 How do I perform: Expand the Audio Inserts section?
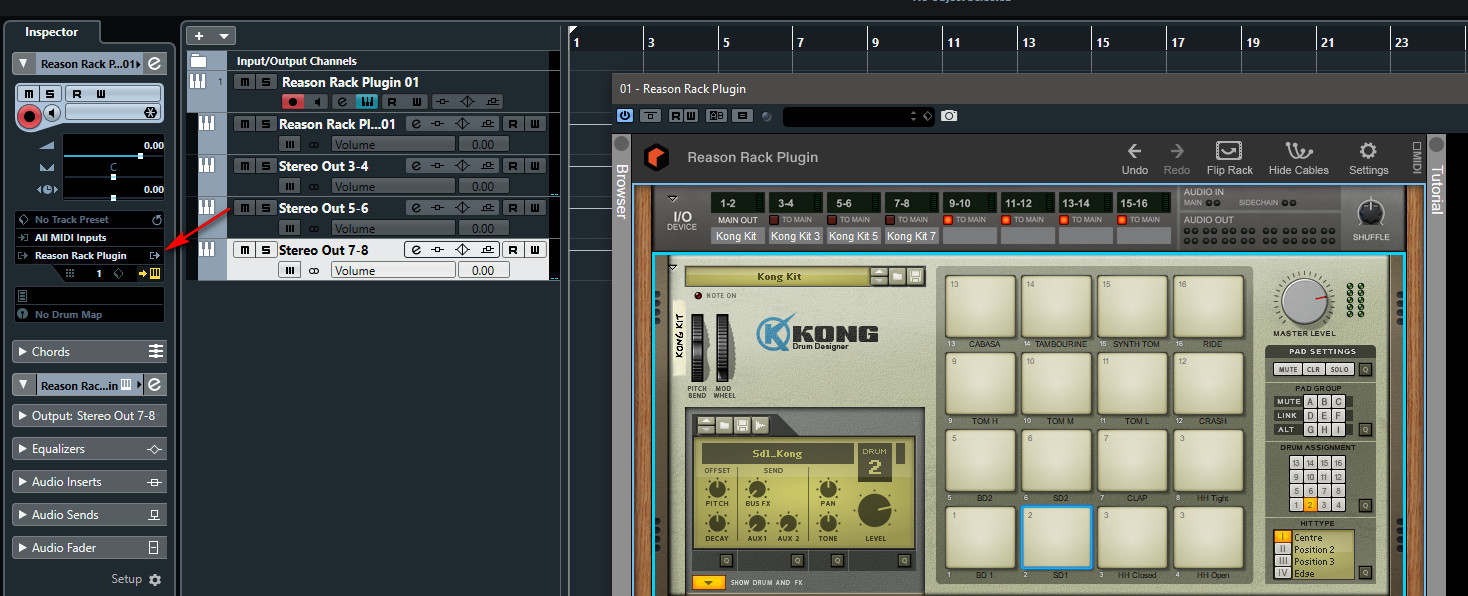[x=89, y=482]
